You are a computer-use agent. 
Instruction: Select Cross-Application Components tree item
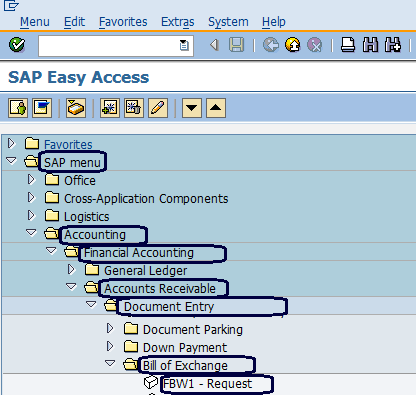(146, 199)
